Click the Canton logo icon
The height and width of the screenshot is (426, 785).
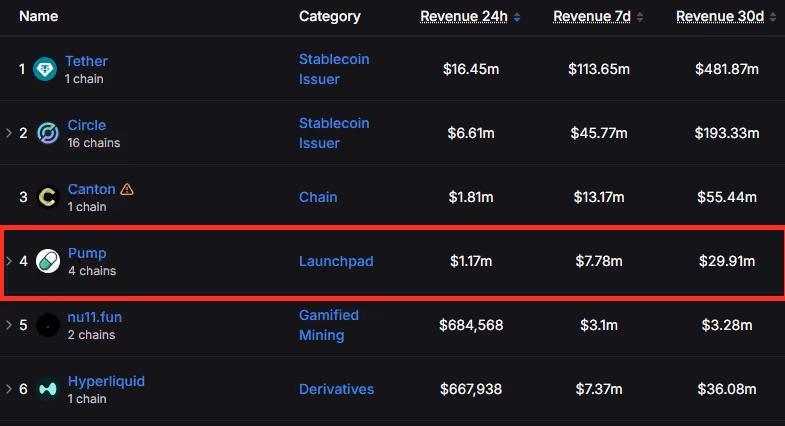[48, 197]
